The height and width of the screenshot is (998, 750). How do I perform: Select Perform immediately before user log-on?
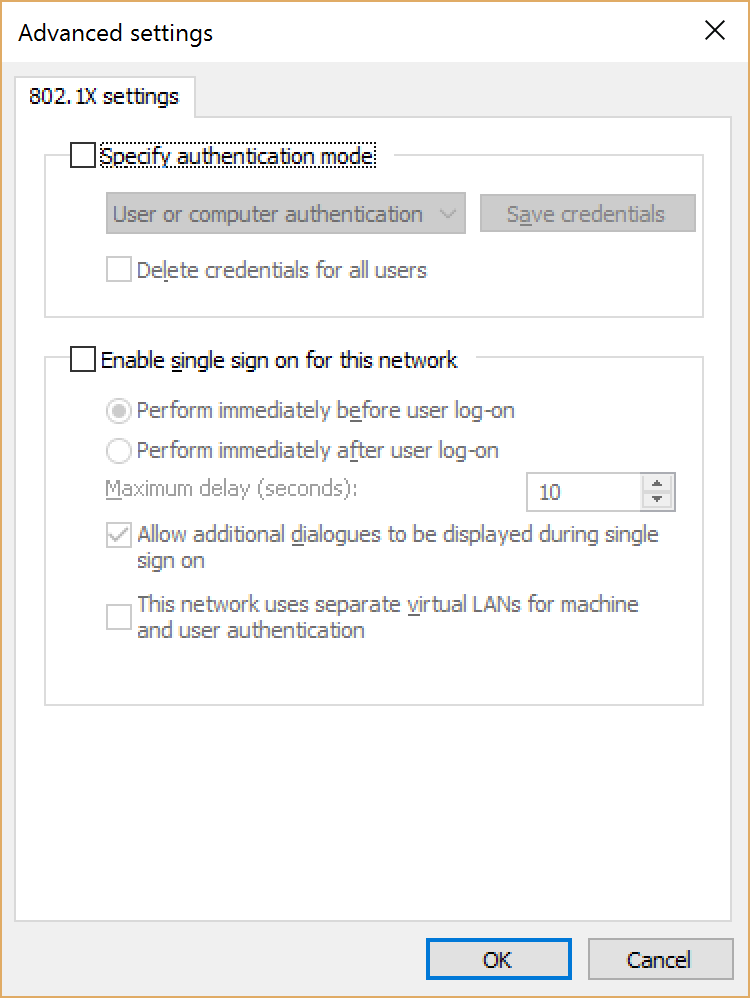point(118,411)
